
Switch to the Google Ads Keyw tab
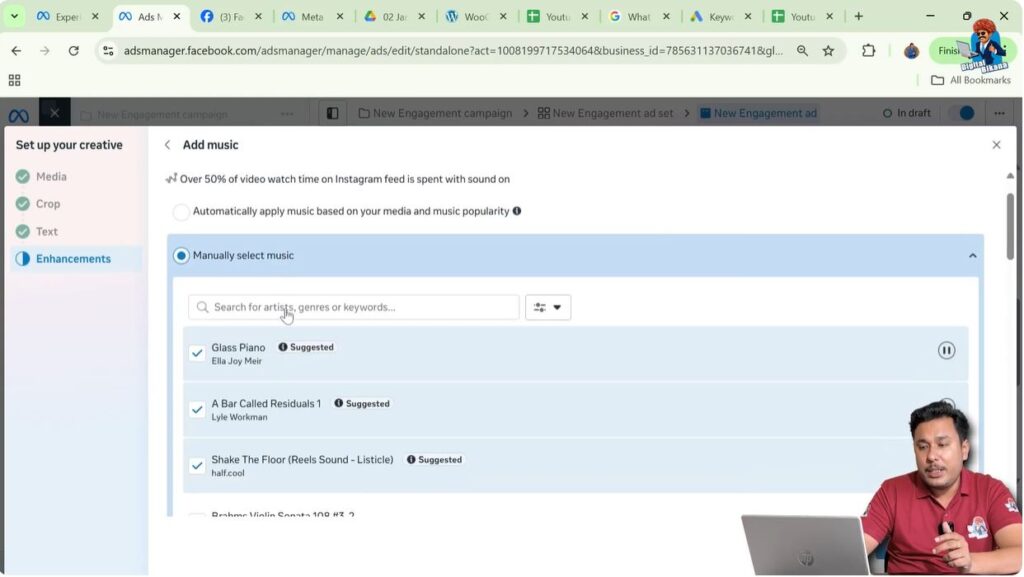720,17
